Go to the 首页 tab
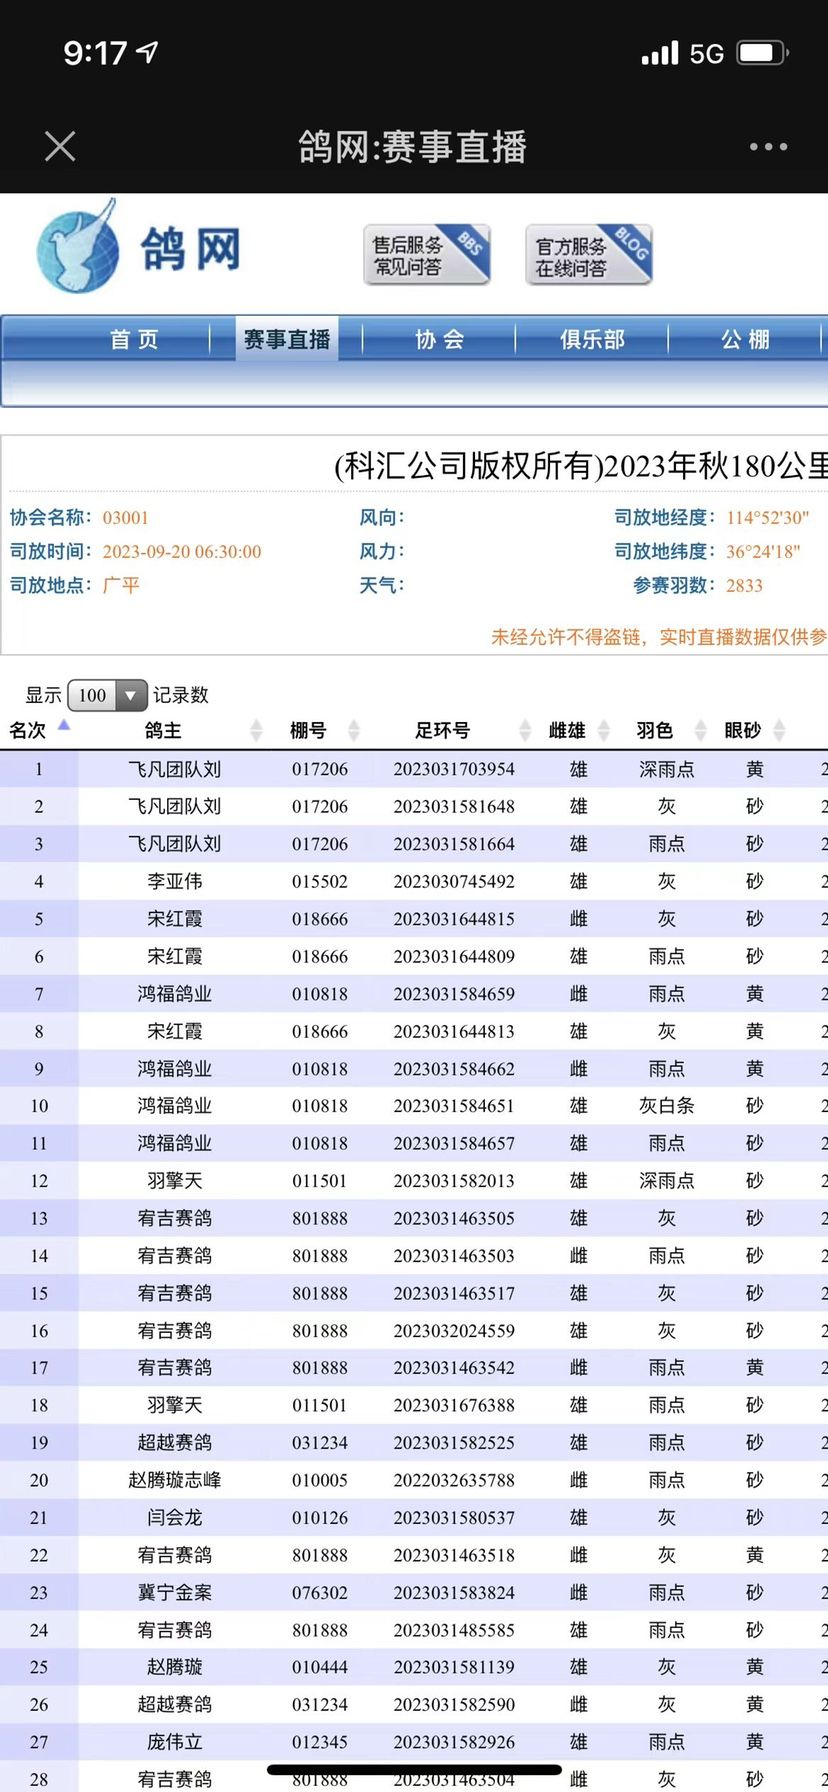The height and width of the screenshot is (1792, 828). pos(134,340)
